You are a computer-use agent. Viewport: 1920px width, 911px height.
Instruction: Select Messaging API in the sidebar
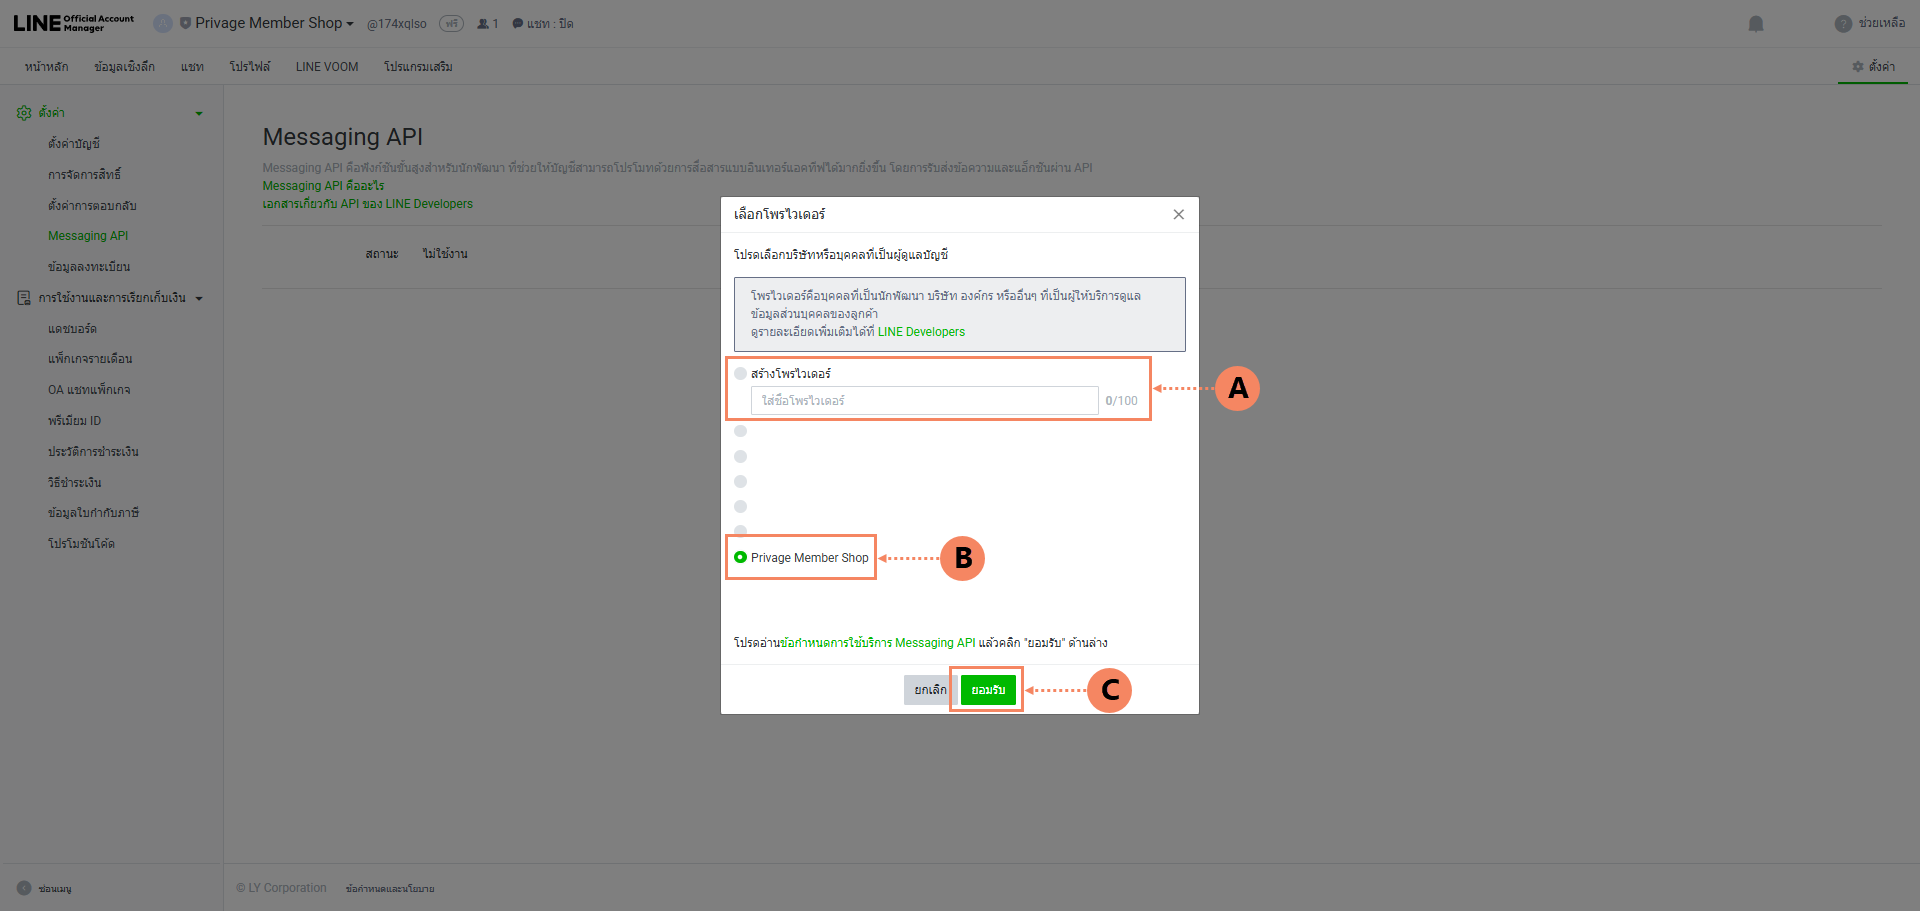[x=88, y=236]
